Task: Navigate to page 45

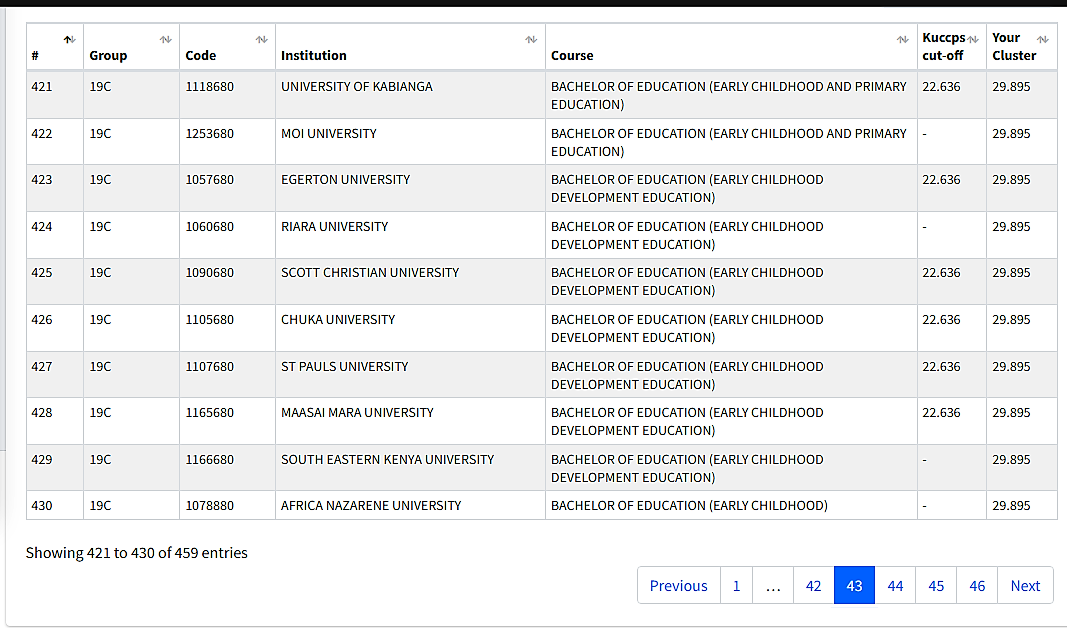Action: tap(936, 586)
